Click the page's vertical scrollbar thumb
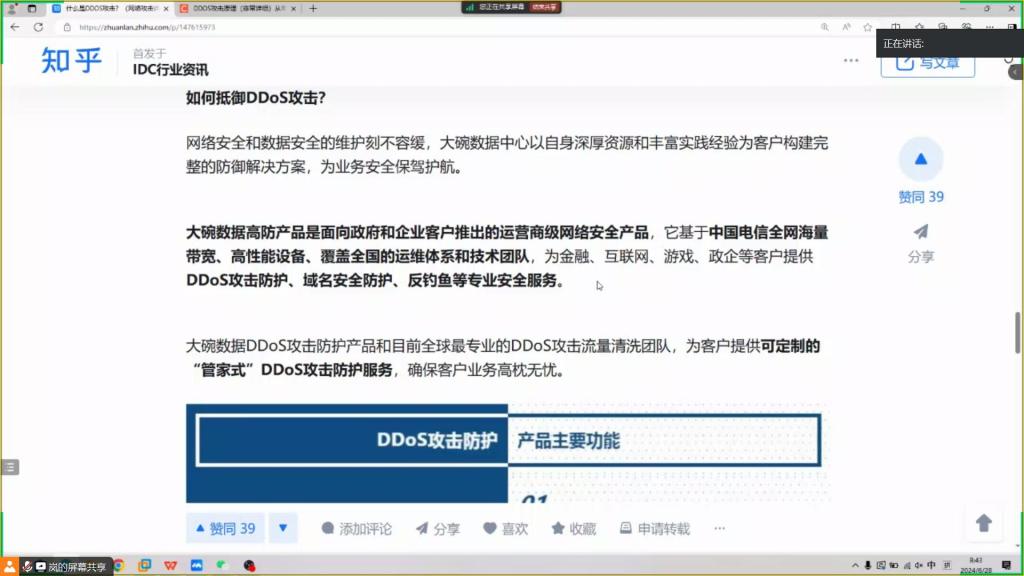This screenshot has height=576, width=1024. (x=1018, y=332)
